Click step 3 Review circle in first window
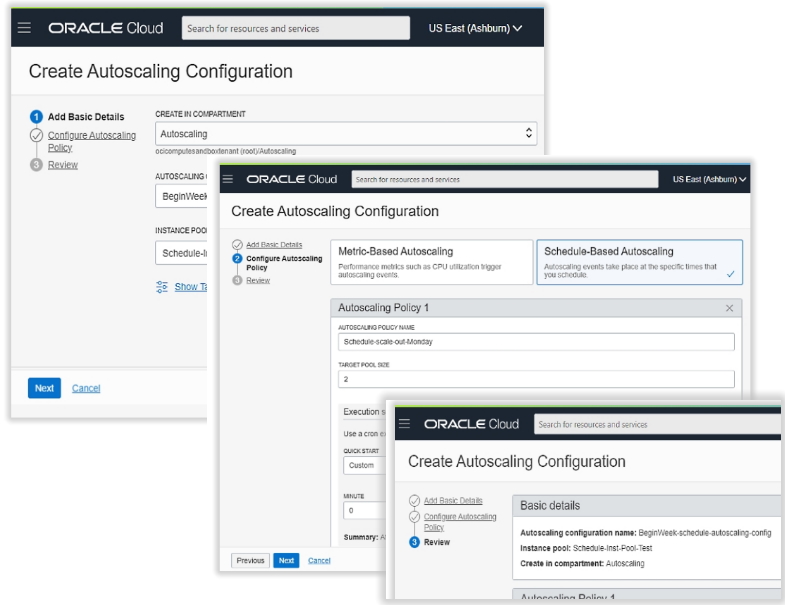 pyautogui.click(x=36, y=165)
